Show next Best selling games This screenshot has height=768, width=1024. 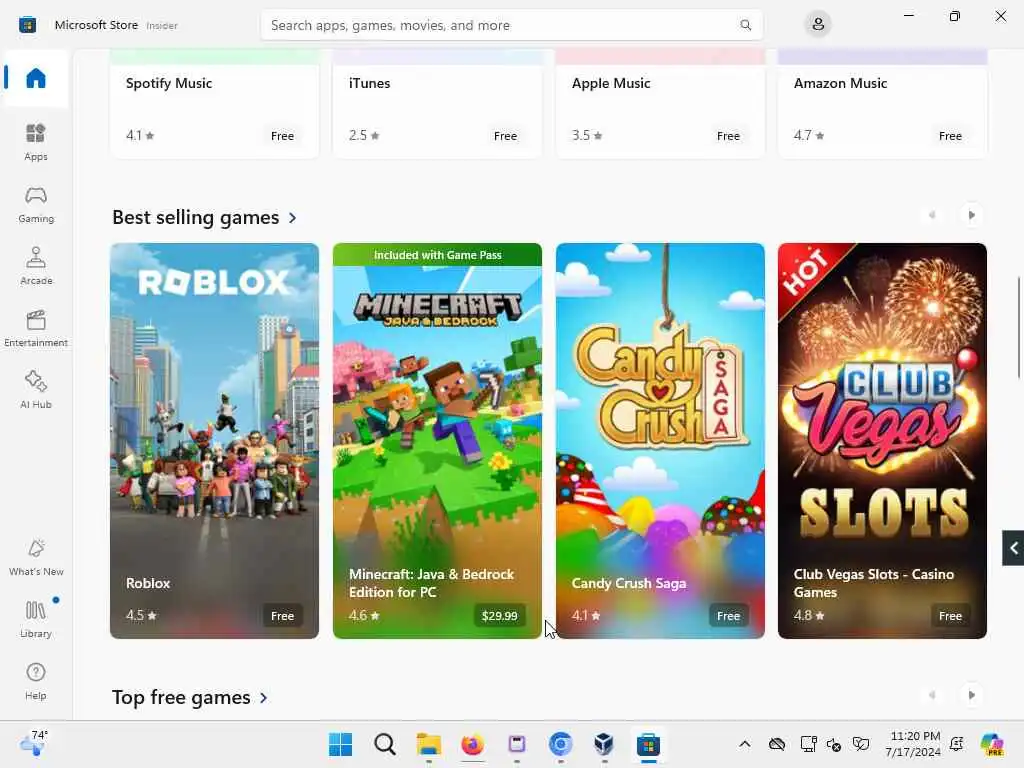971,215
